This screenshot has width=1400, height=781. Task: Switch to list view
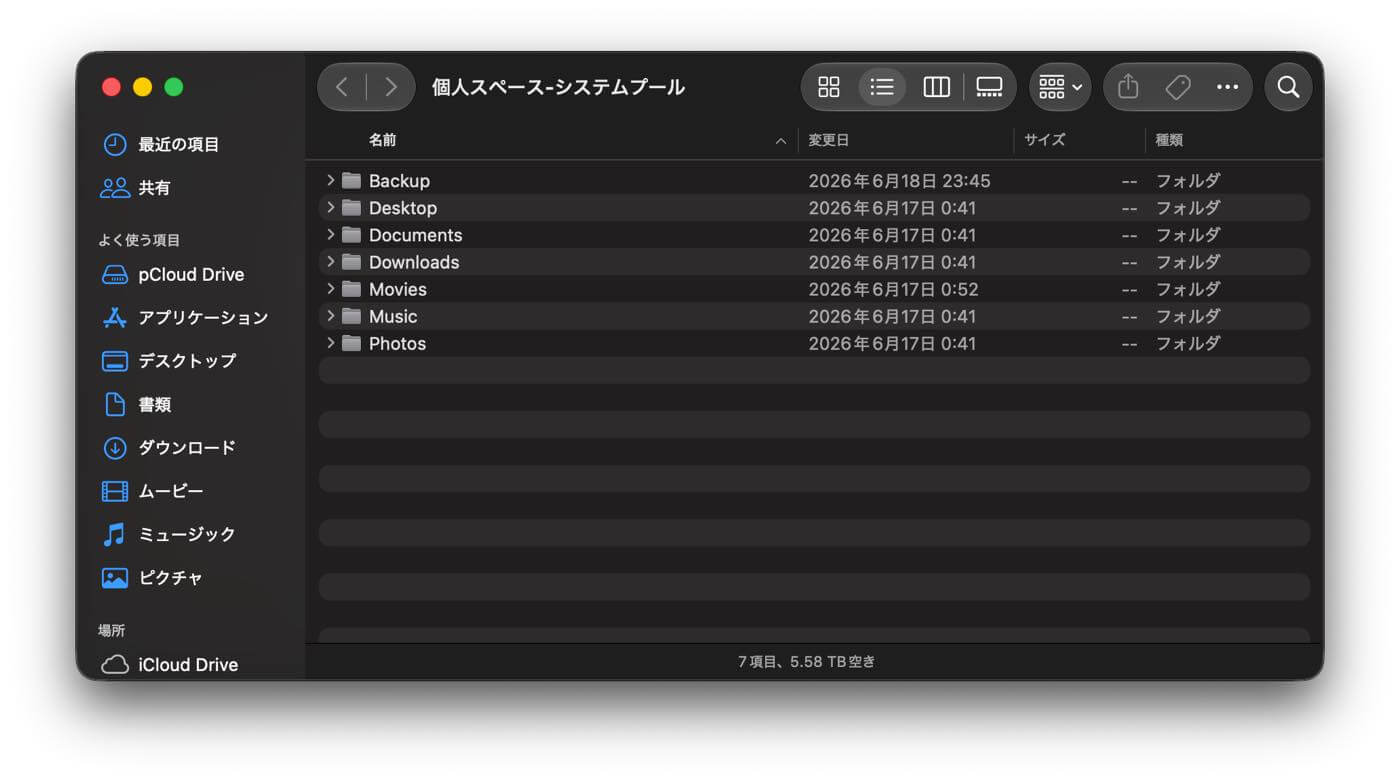[882, 87]
